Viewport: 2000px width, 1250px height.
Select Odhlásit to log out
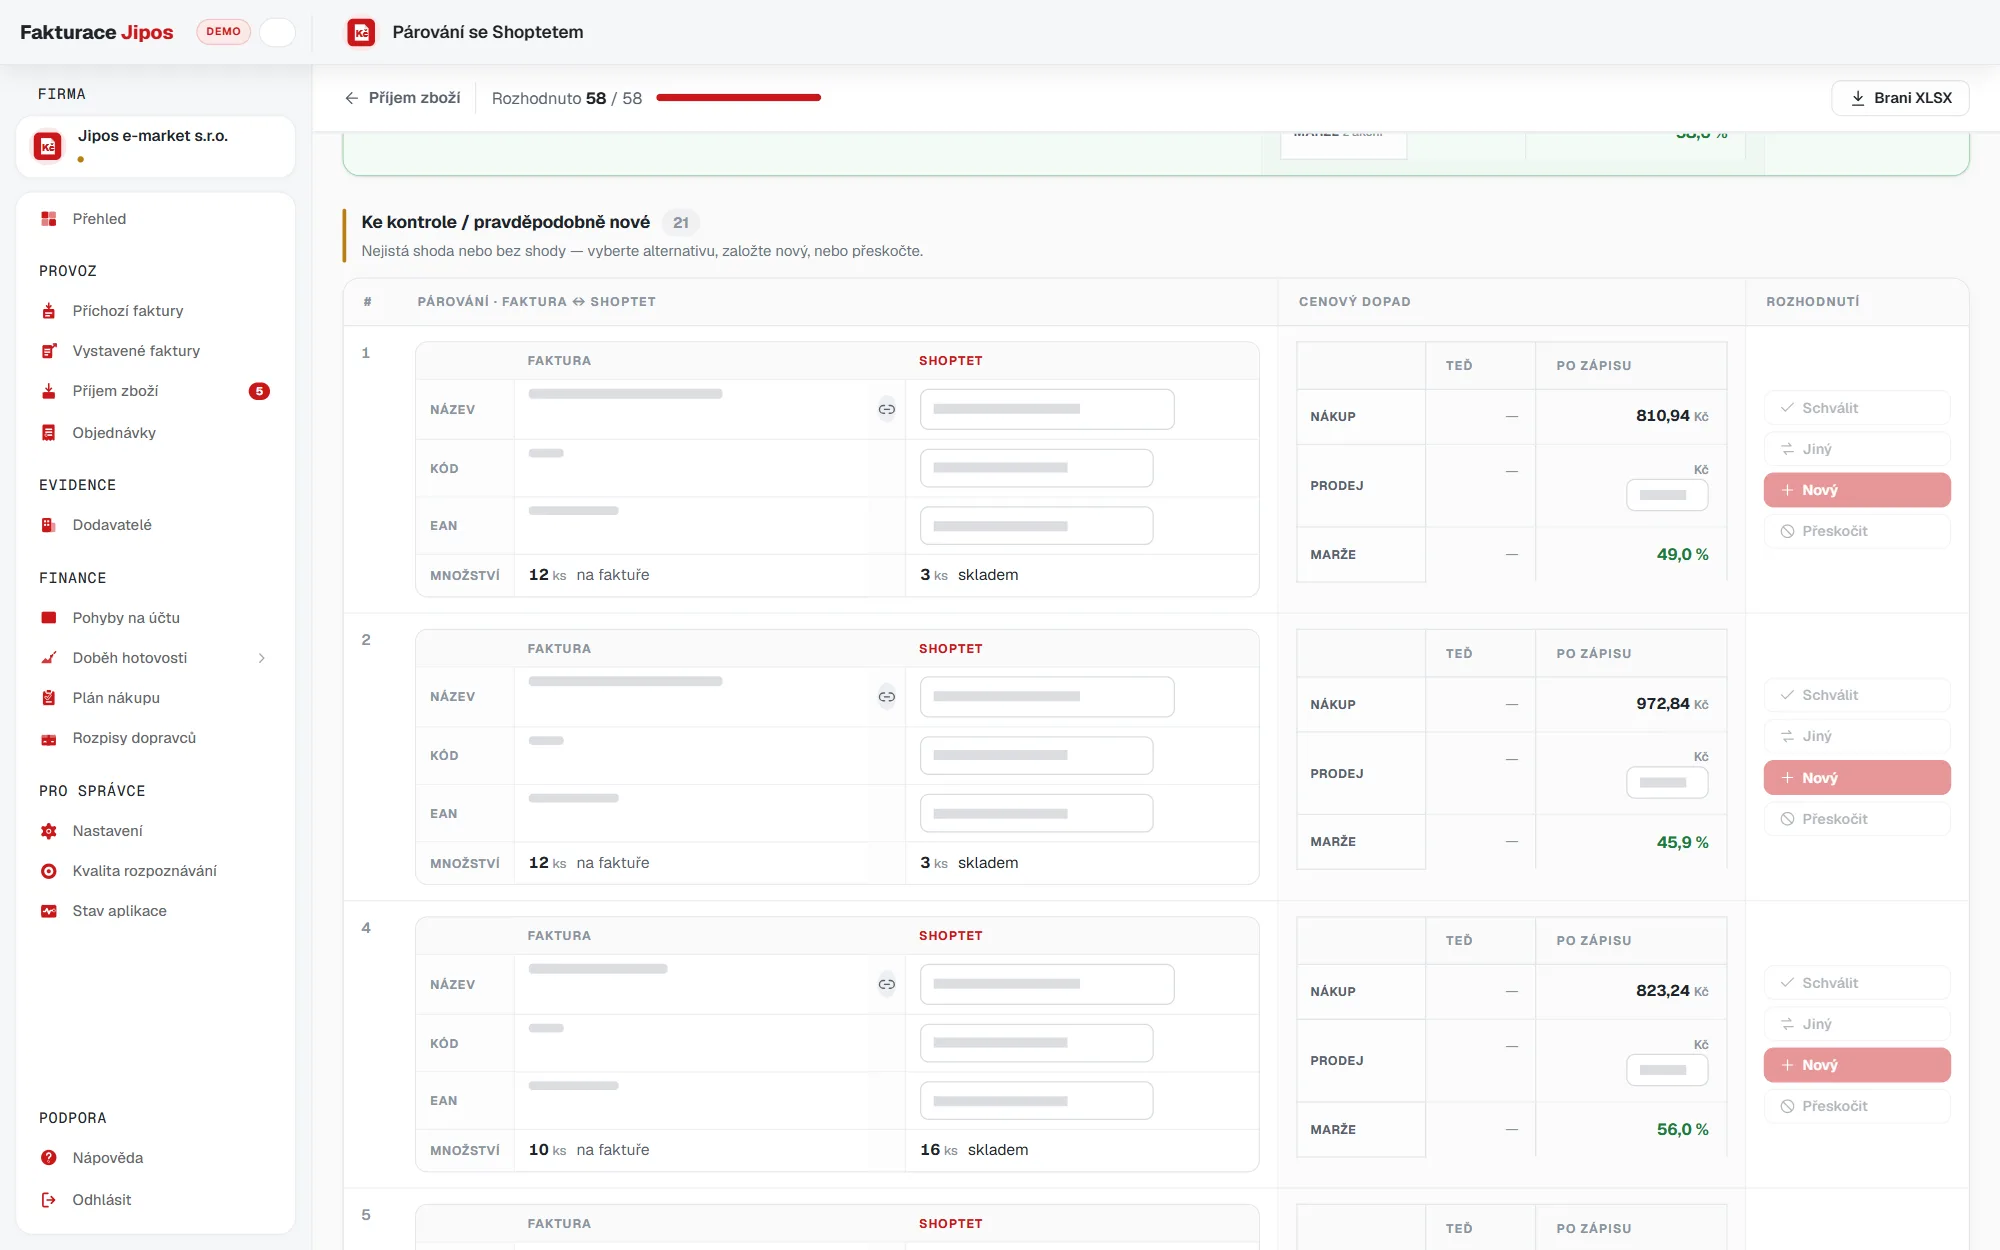click(x=155, y=1200)
